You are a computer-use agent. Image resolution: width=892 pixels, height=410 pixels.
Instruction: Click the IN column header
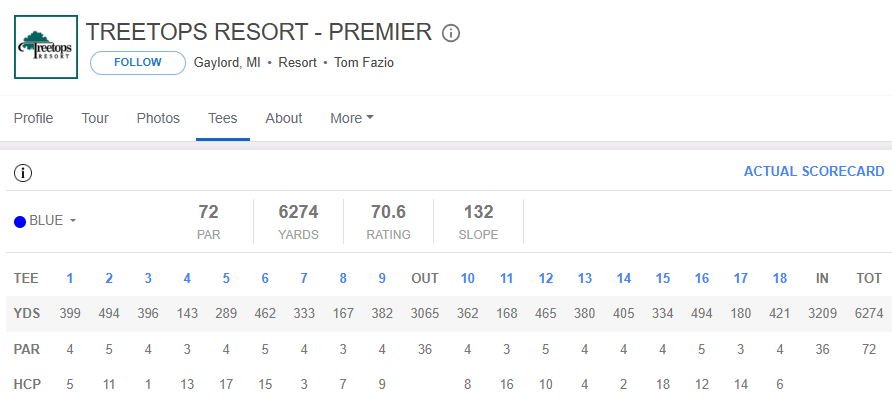point(822,278)
